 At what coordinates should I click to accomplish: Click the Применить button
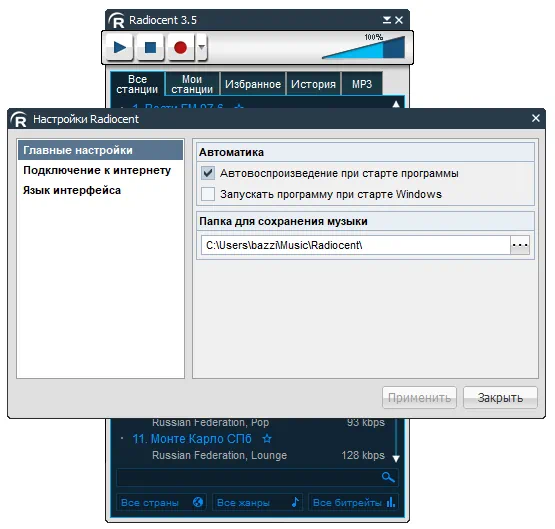(419, 397)
